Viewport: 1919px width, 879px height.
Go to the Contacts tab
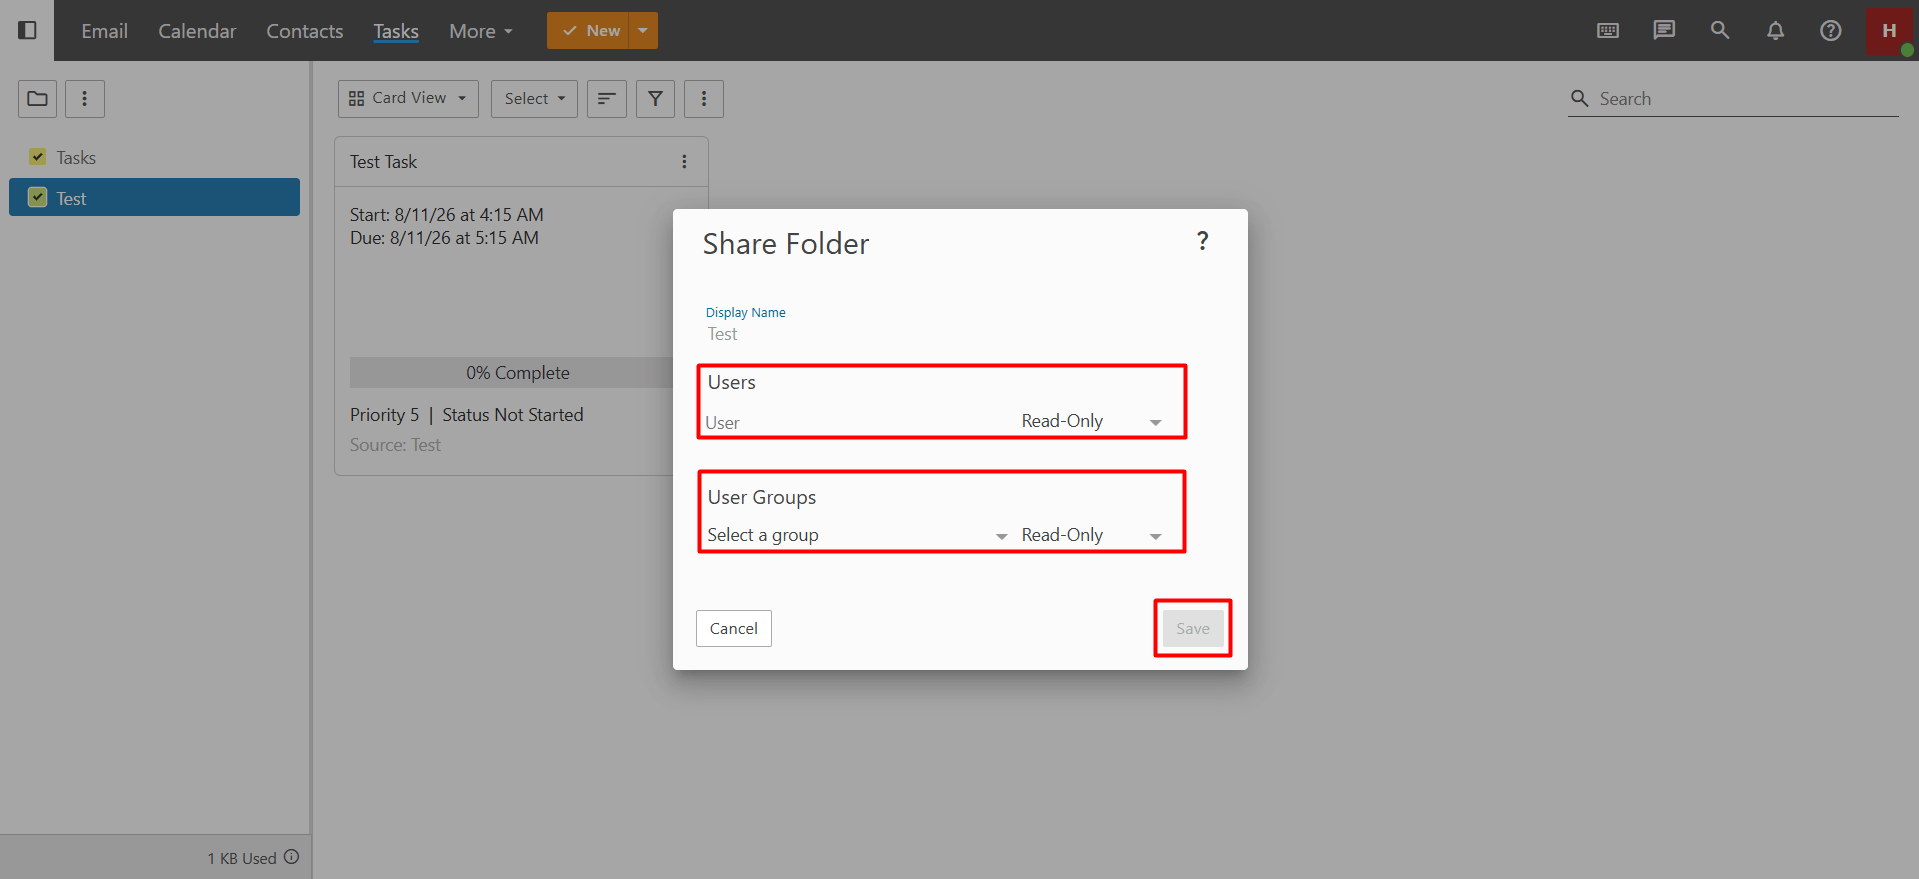(305, 31)
